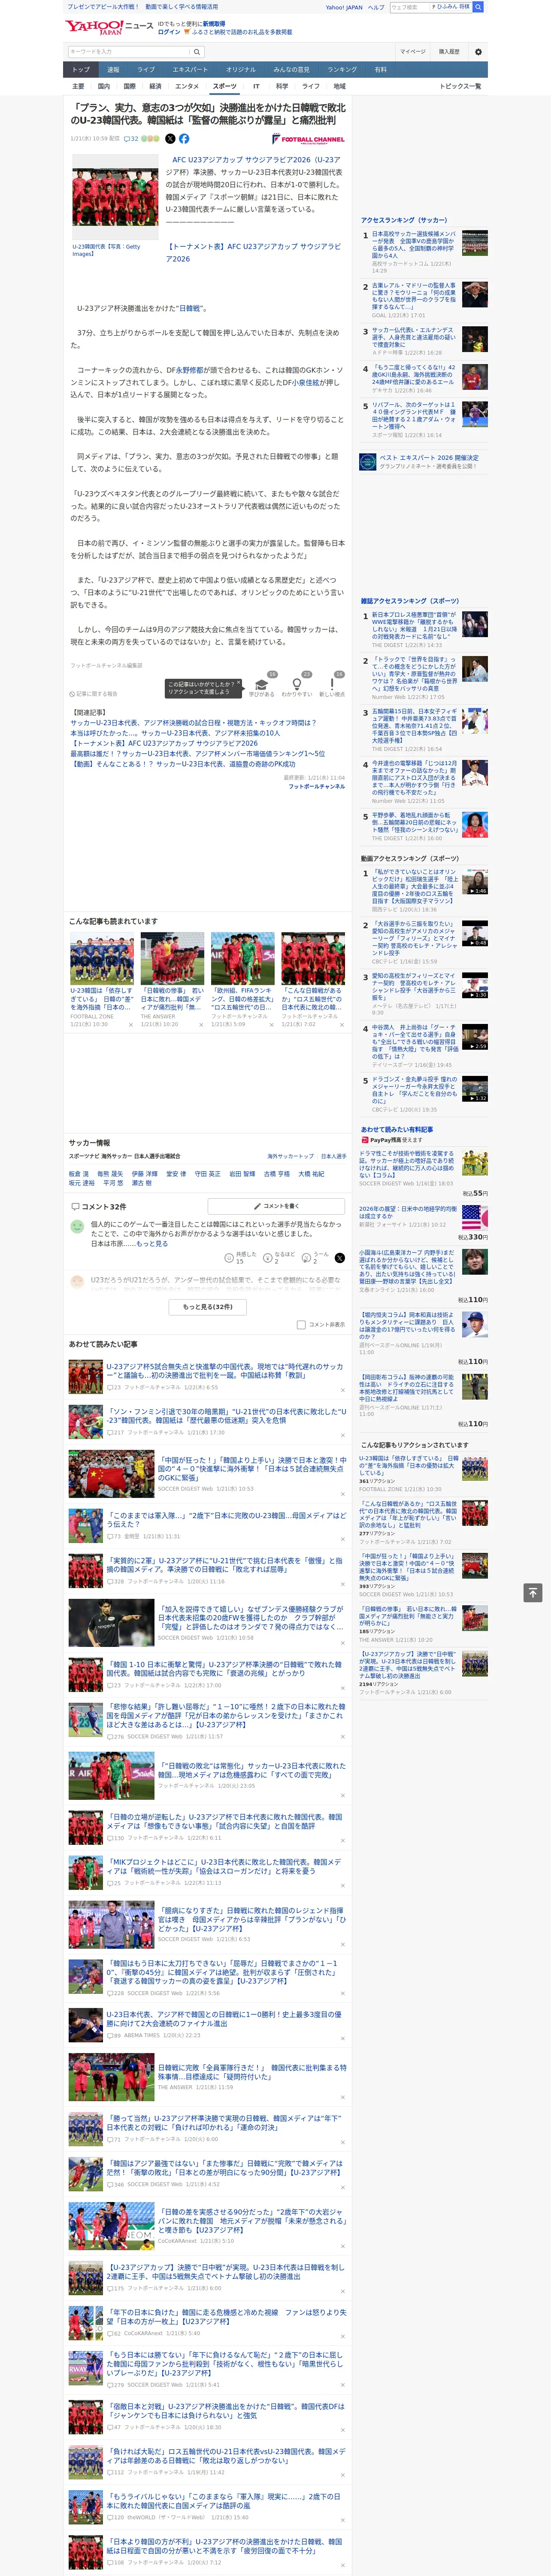
Task: Open the トップ tab
Action: tap(81, 70)
